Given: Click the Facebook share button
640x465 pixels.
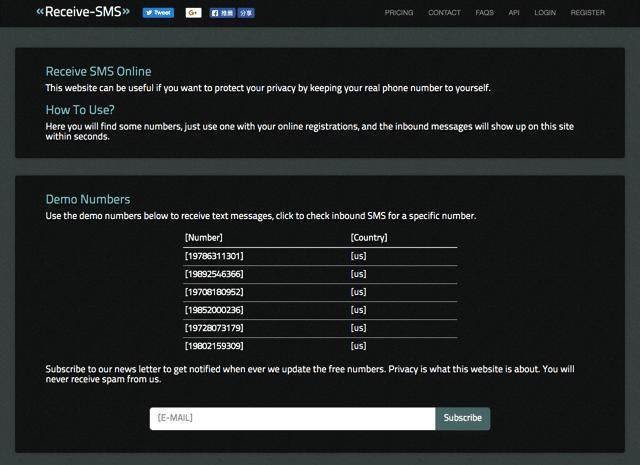Looking at the screenshot, I should (x=246, y=13).
